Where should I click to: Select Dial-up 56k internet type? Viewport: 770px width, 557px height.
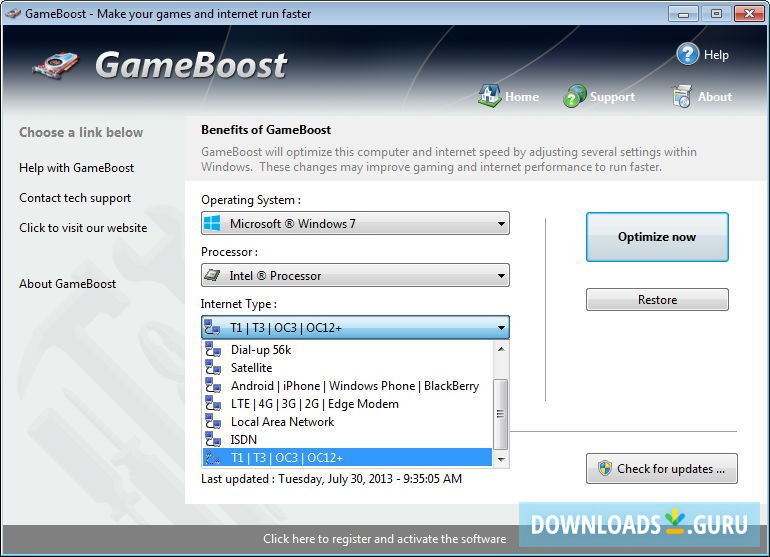347,349
